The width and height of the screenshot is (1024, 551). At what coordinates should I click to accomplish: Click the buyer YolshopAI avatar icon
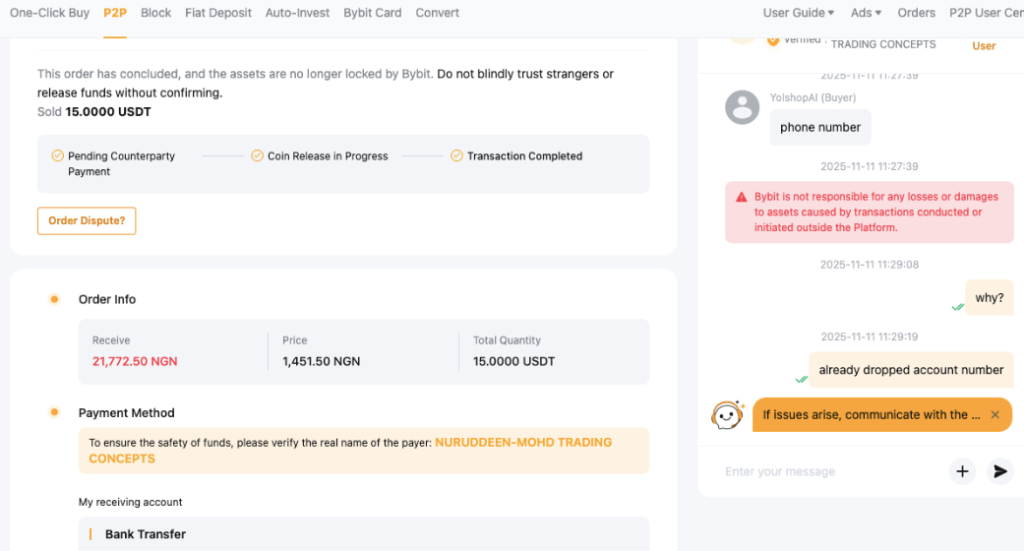[x=743, y=107]
